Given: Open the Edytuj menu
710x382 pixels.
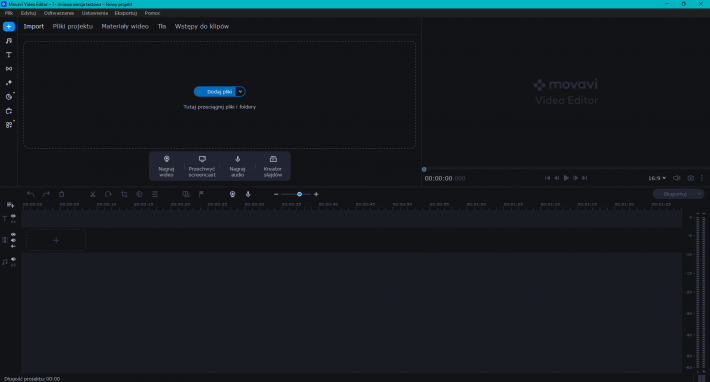Looking at the screenshot, I should pos(28,13).
